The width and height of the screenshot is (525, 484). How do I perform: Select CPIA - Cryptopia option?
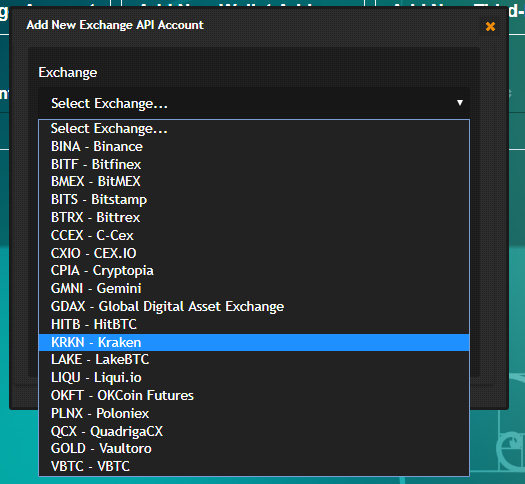pyautogui.click(x=254, y=271)
